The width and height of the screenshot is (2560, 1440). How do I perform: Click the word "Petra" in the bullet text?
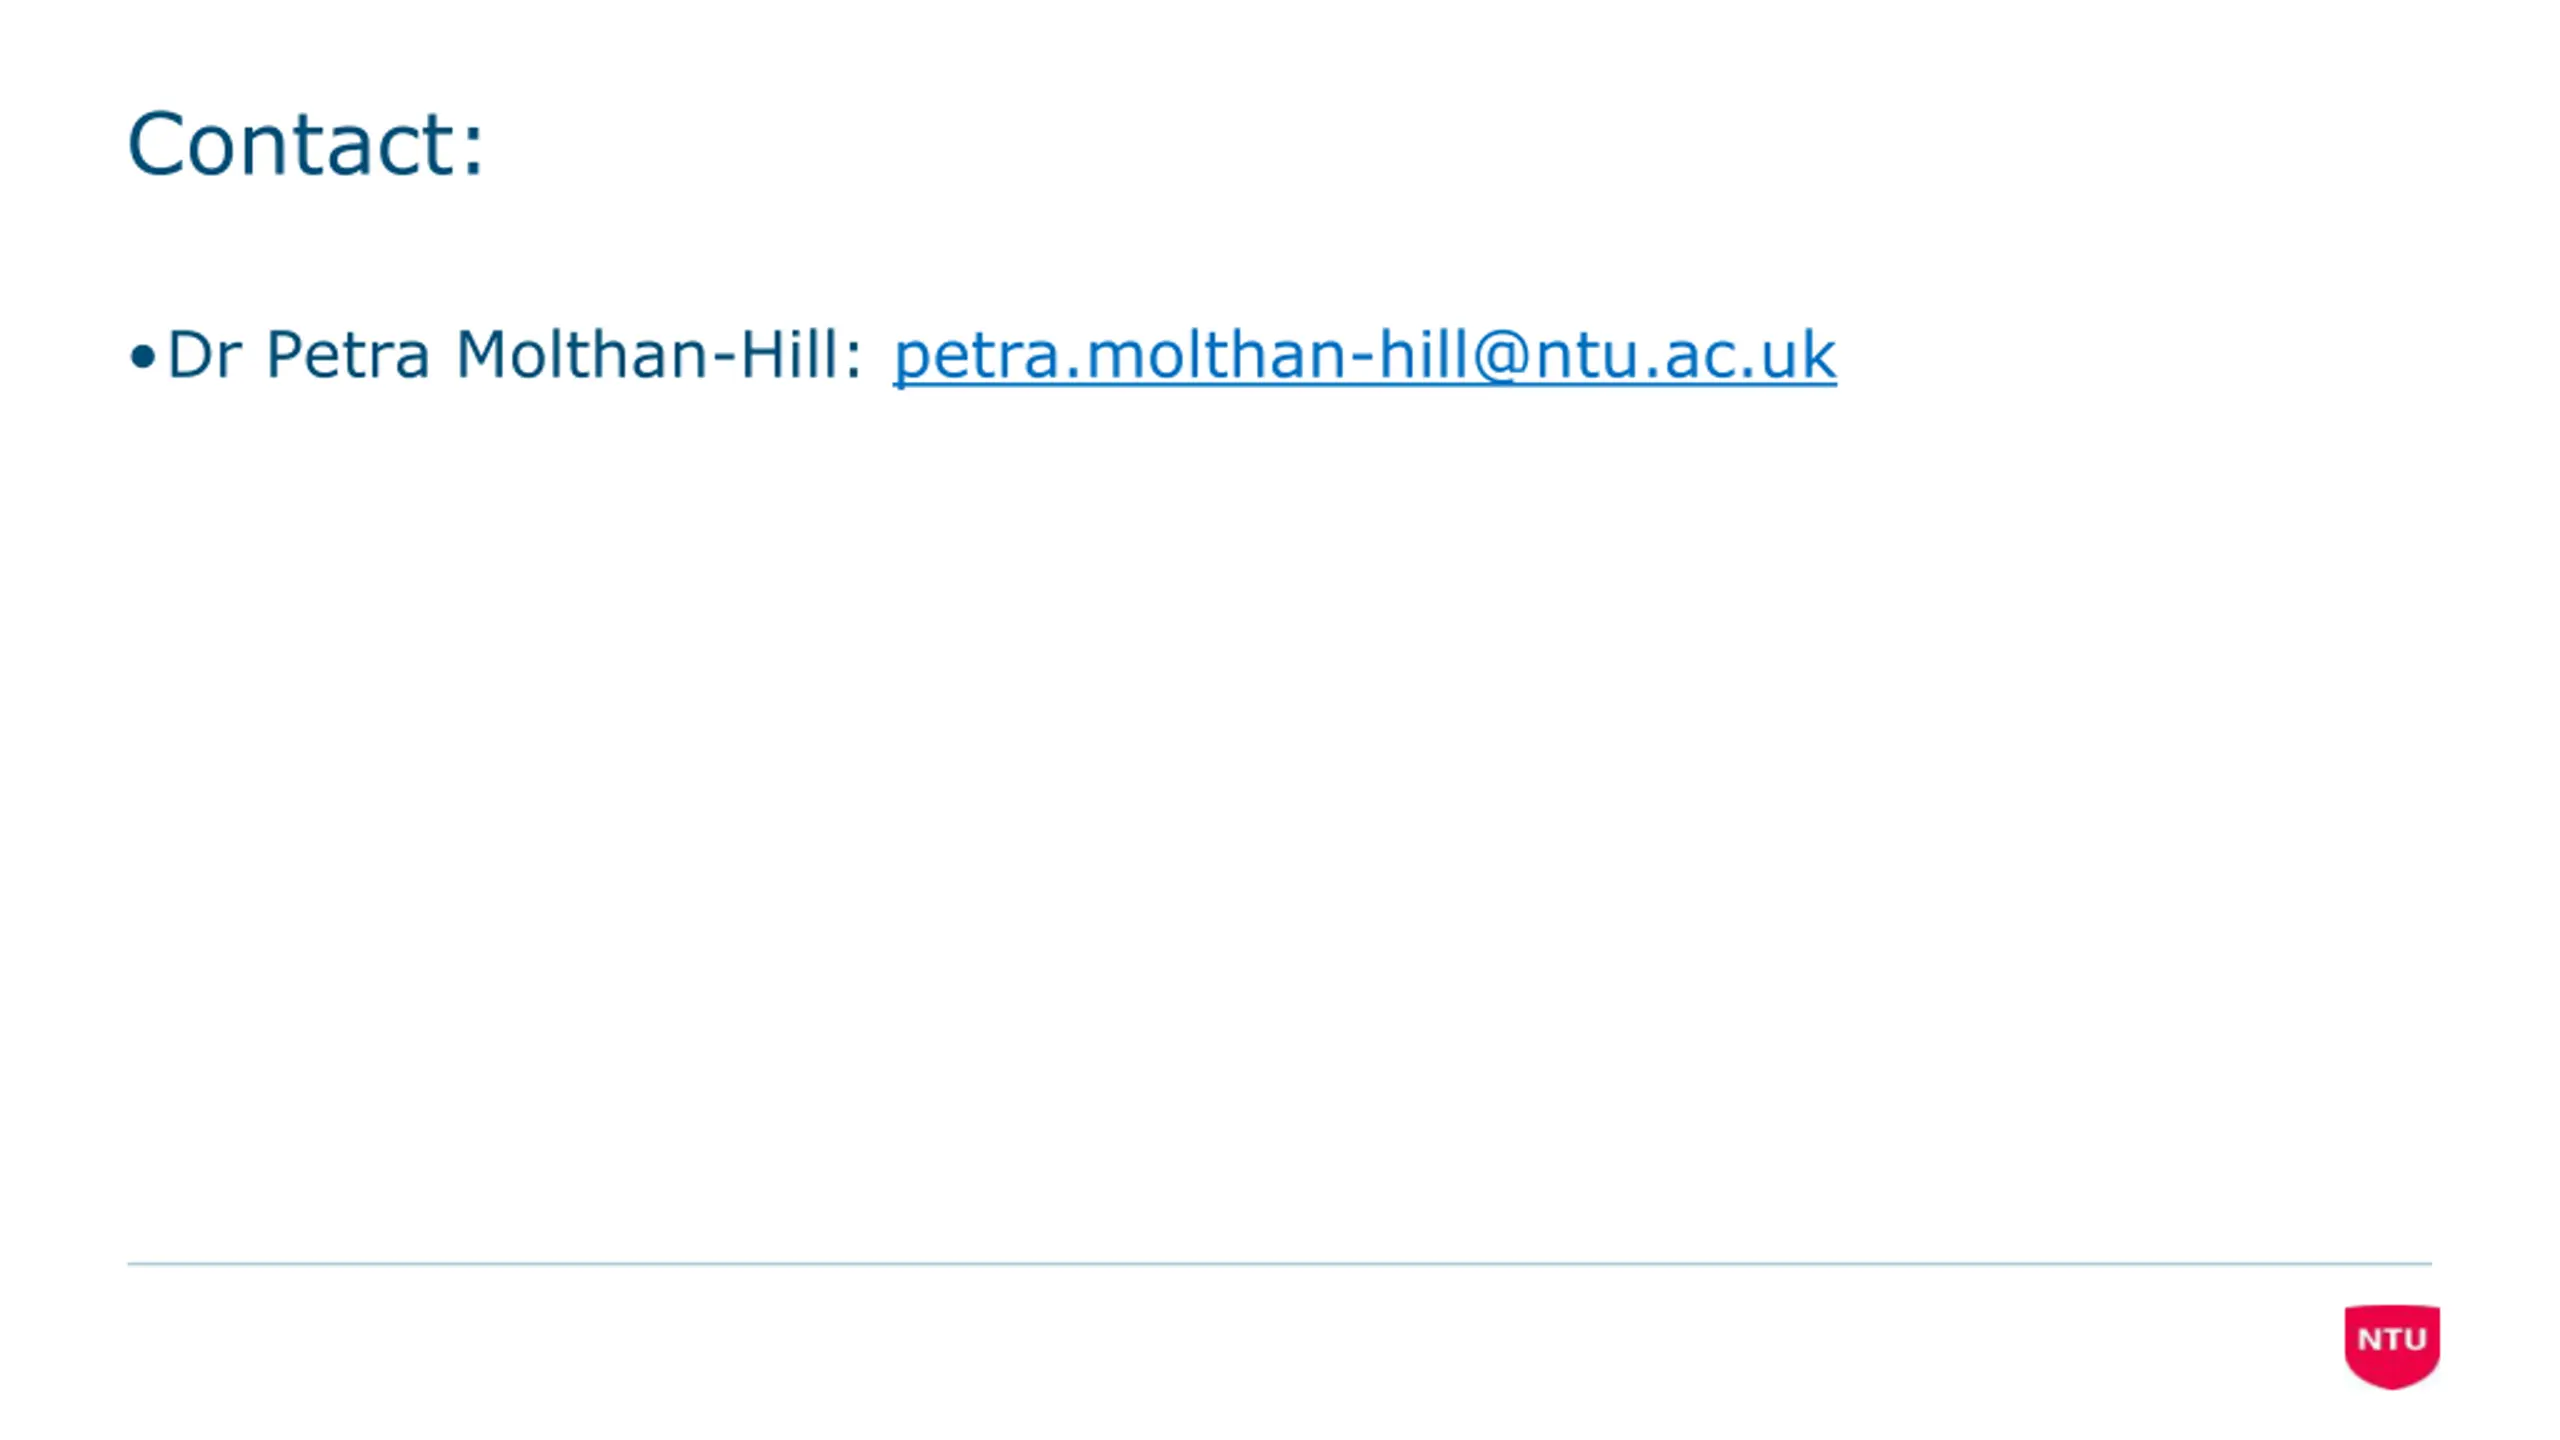pos(348,354)
